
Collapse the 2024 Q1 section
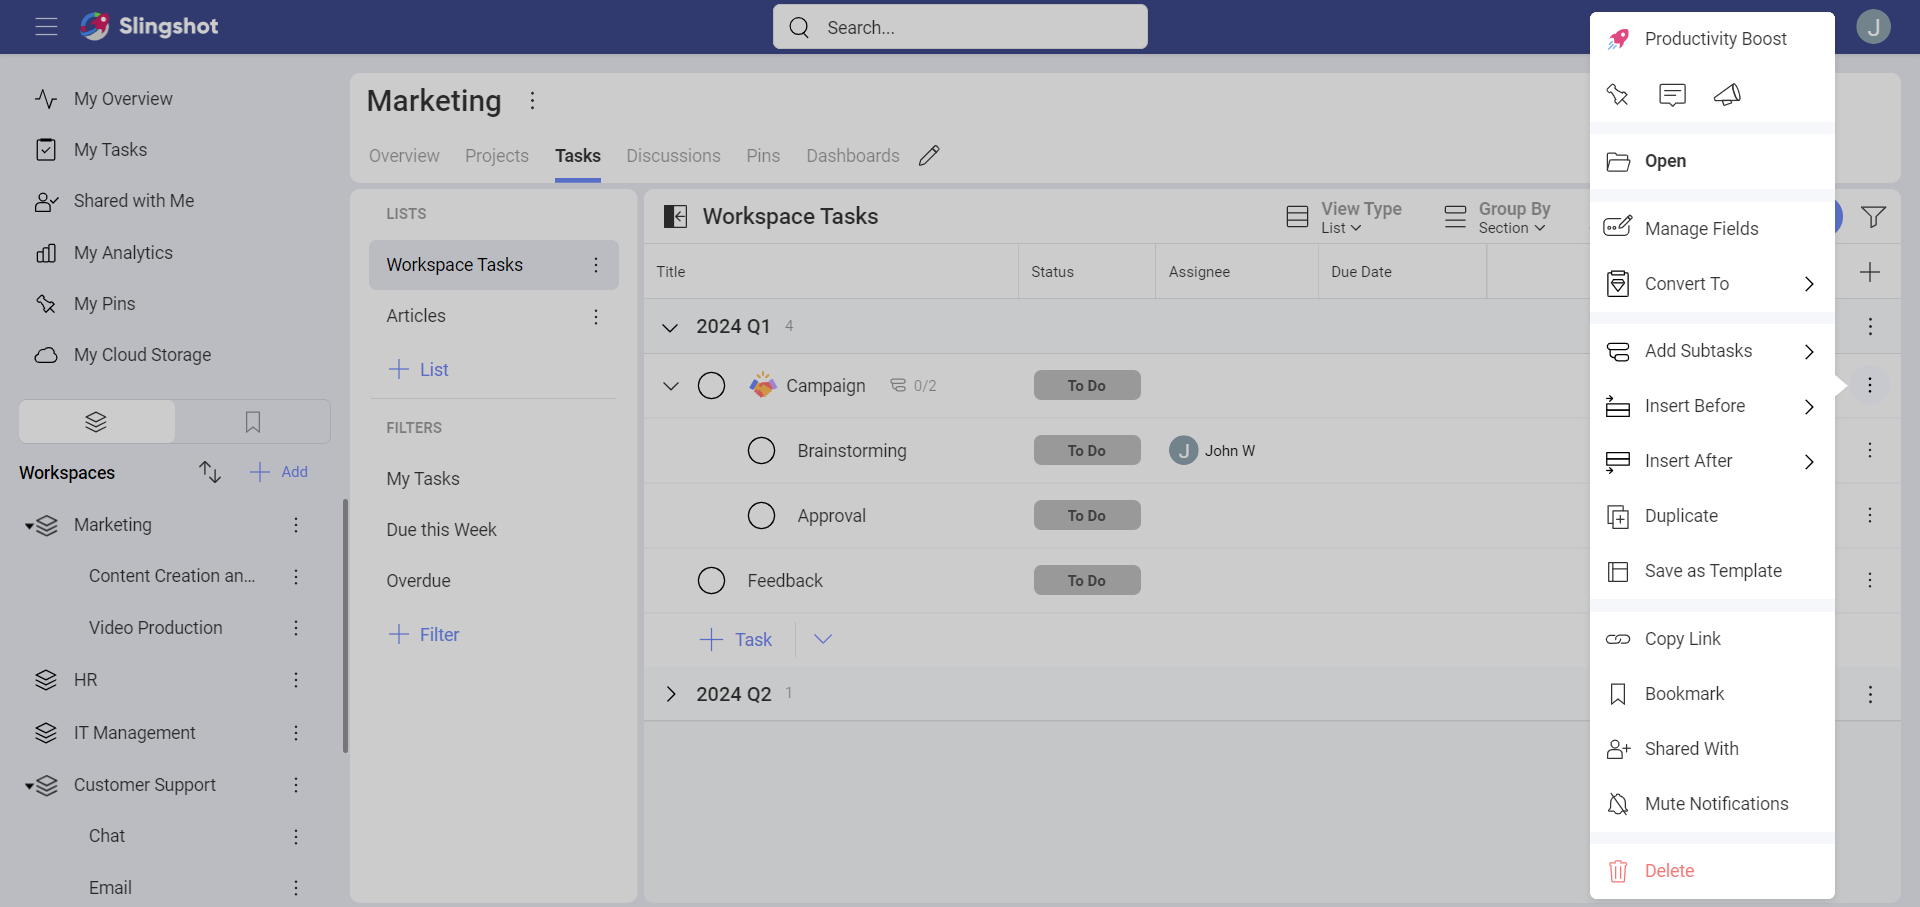(670, 327)
